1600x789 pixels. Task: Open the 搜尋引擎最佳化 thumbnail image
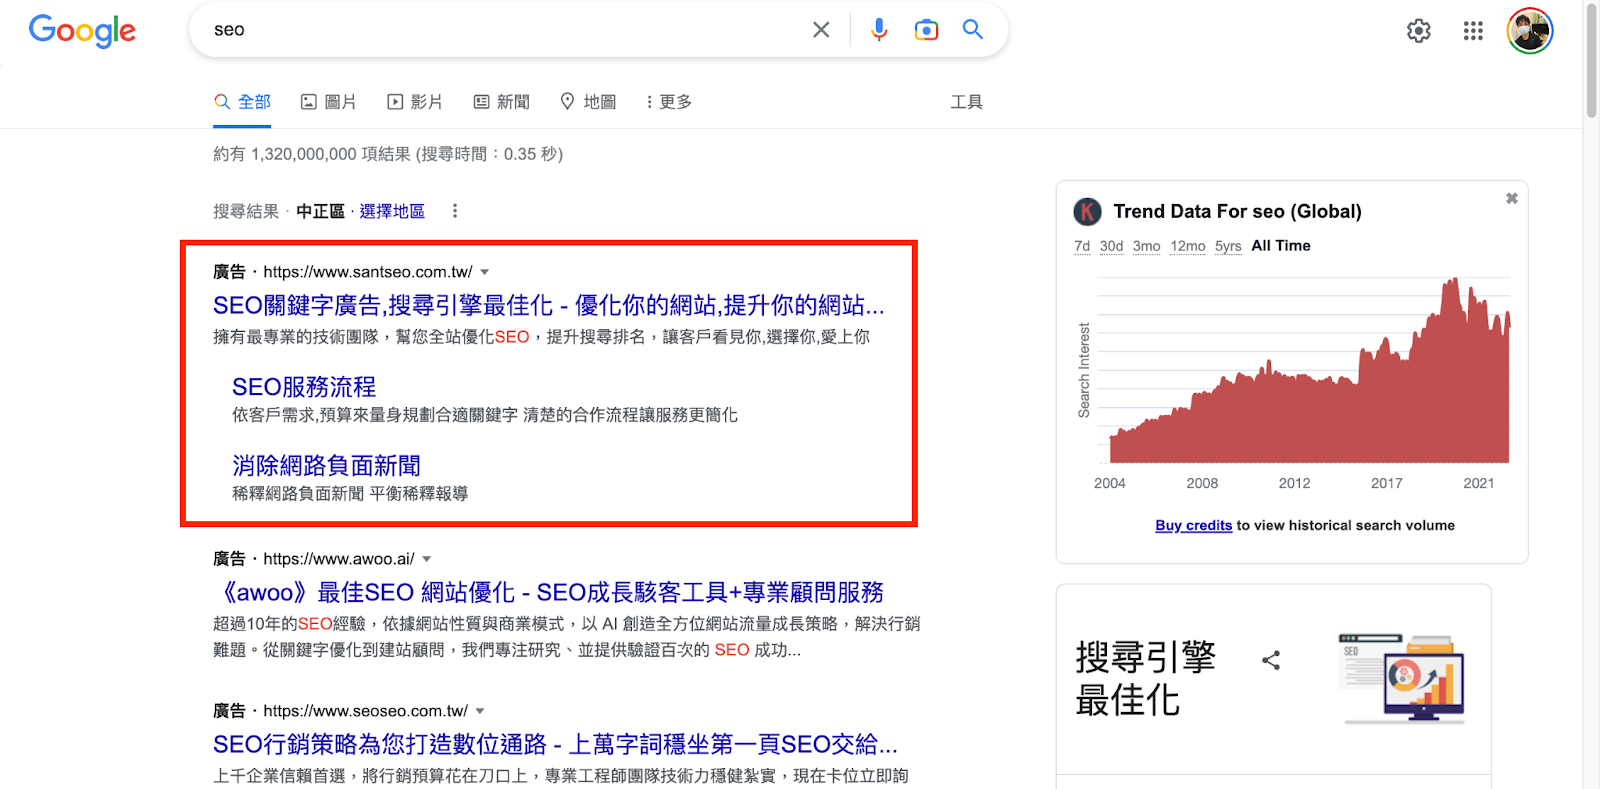pos(1402,678)
